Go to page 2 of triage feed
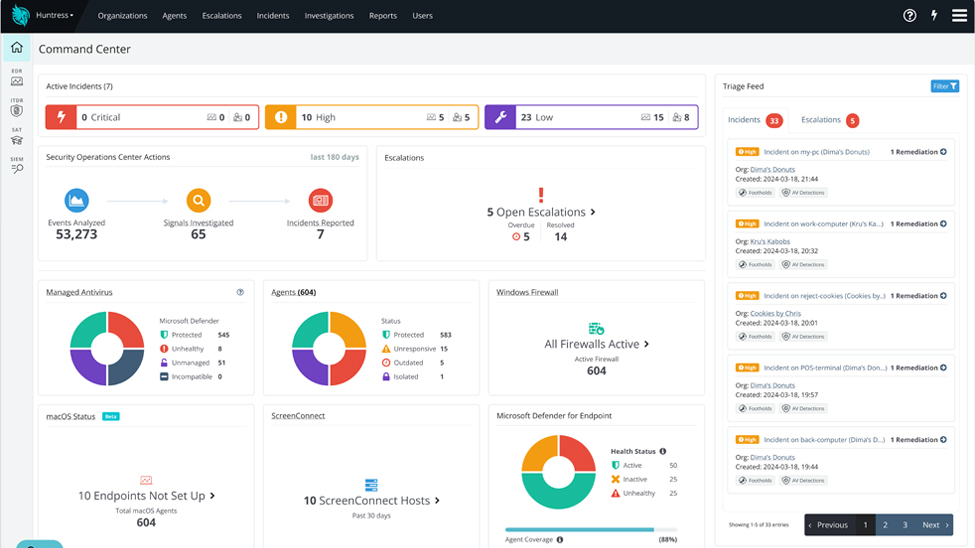The image size is (975, 548). click(x=885, y=525)
